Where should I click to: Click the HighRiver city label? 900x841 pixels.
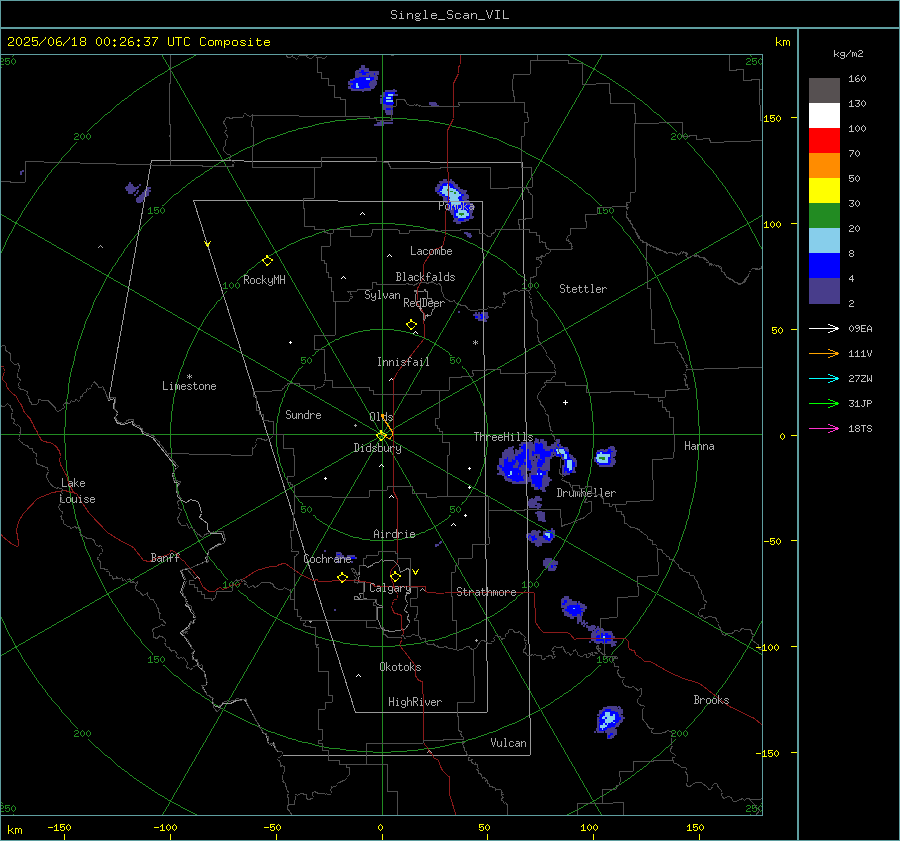(415, 702)
